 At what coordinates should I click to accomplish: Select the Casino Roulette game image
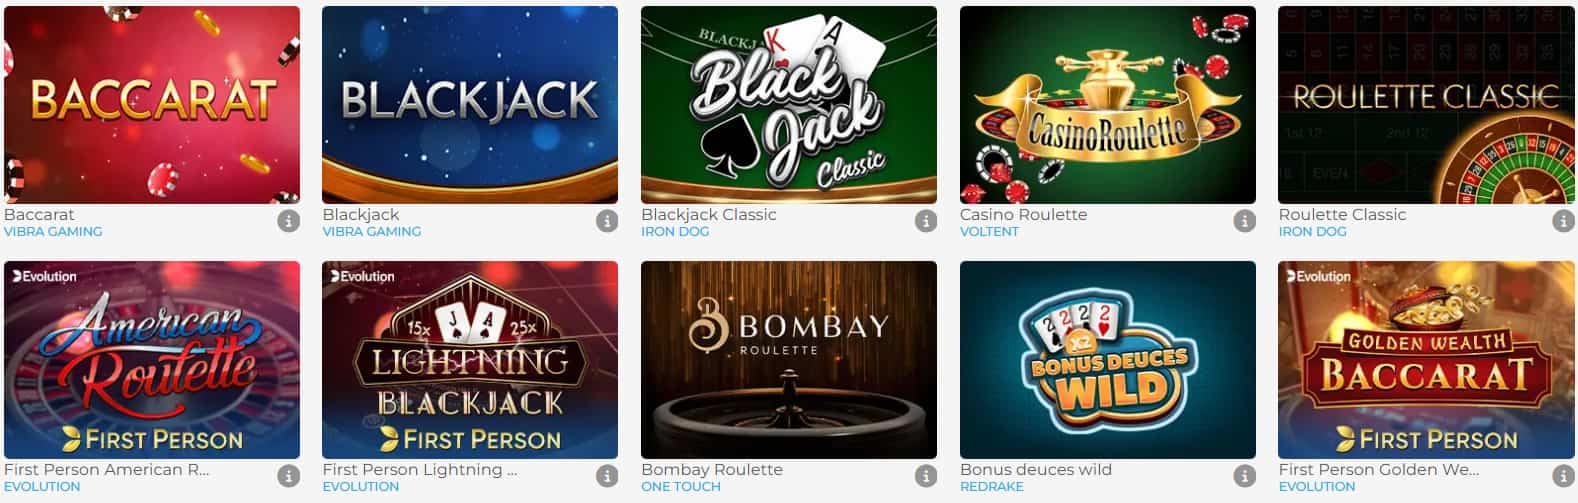tap(1108, 105)
